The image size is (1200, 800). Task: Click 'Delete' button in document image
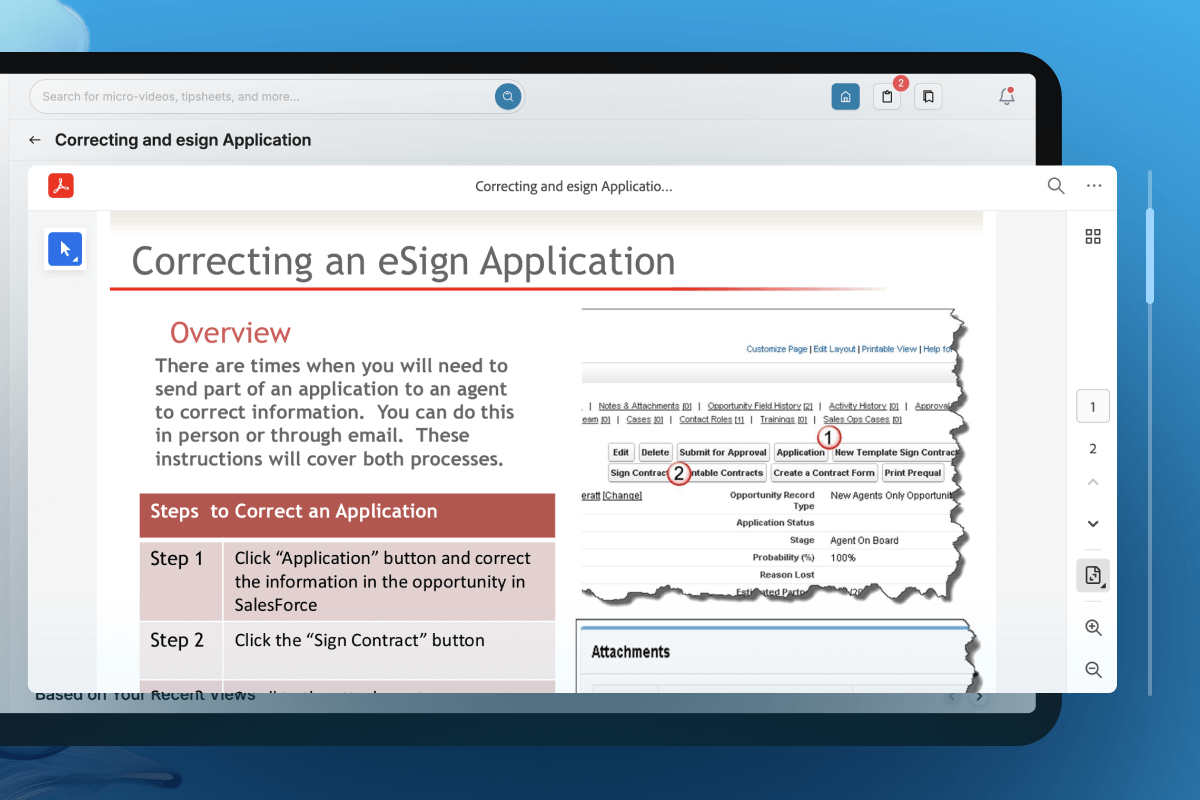click(x=655, y=452)
